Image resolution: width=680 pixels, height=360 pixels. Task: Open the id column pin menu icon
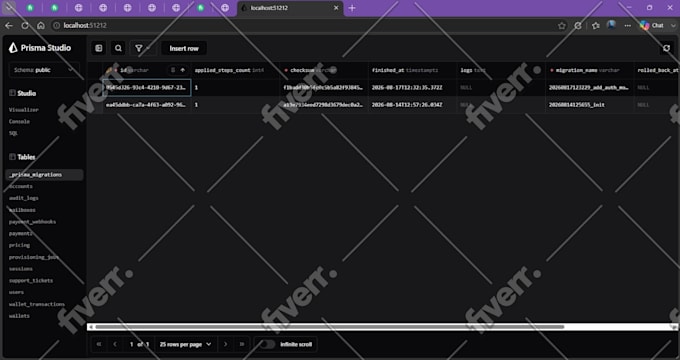pos(173,70)
